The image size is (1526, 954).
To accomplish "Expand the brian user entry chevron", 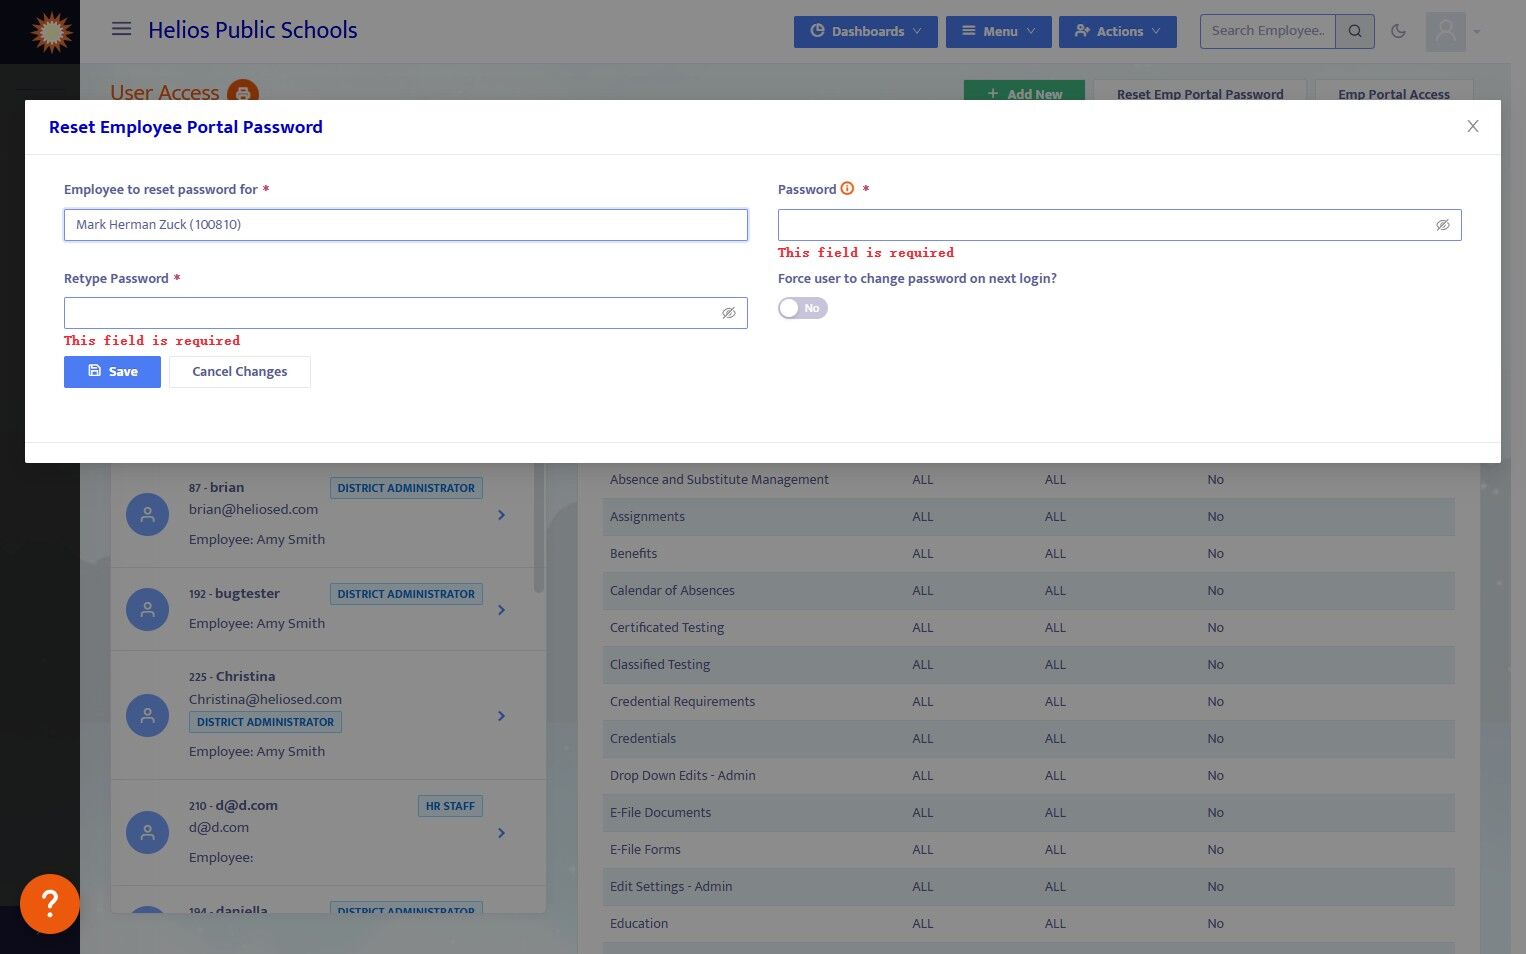I will click(501, 515).
